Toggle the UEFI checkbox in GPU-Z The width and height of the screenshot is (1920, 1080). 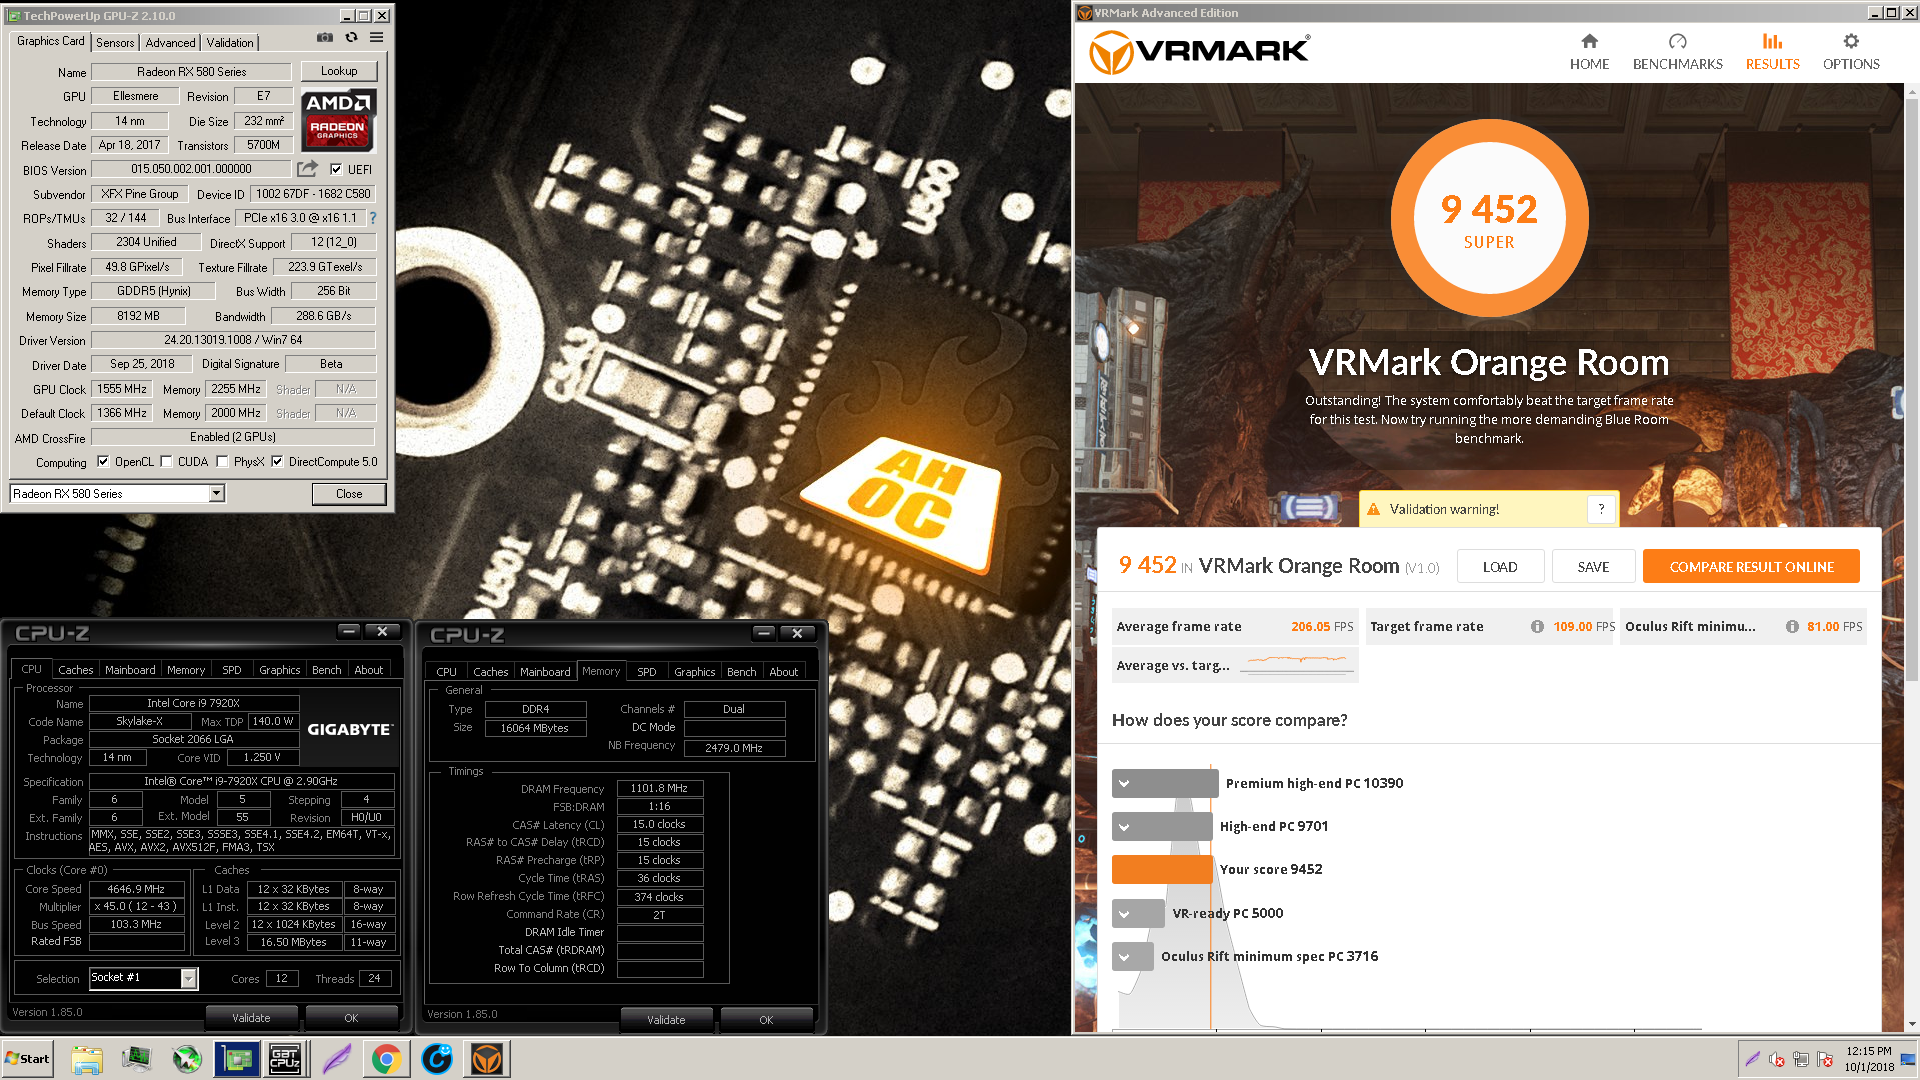tap(336, 169)
